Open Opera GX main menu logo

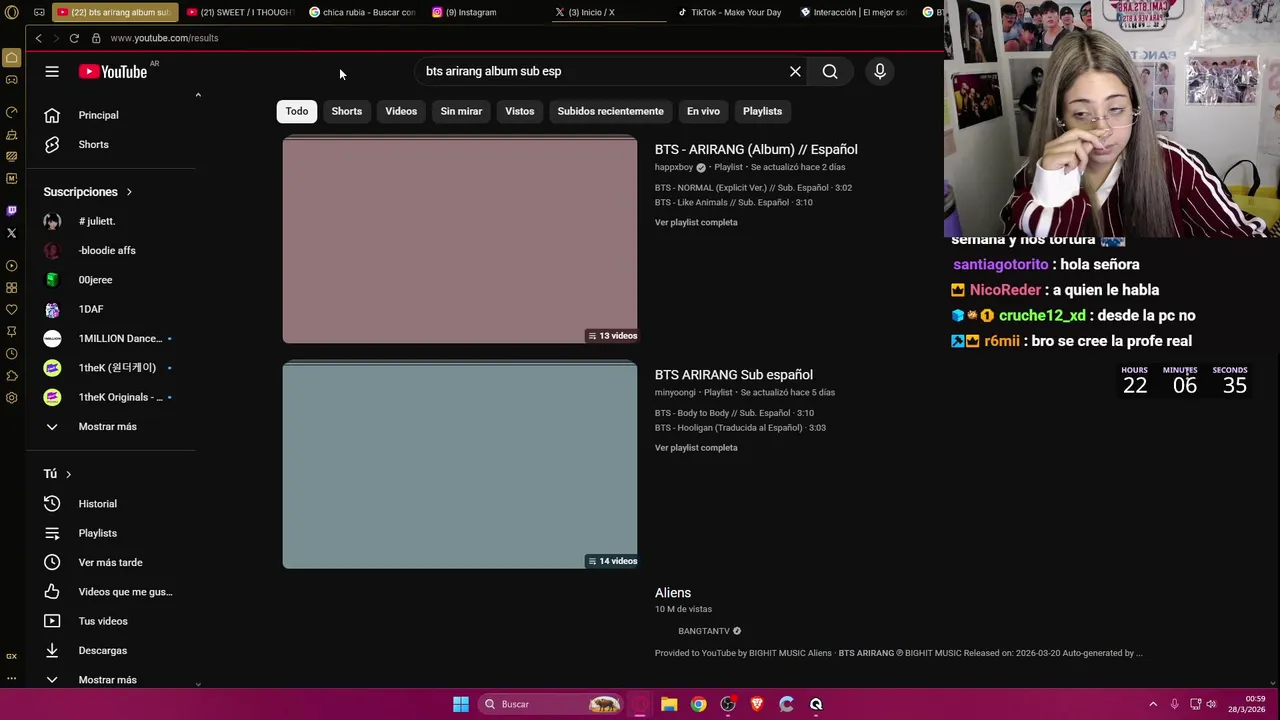[11, 12]
